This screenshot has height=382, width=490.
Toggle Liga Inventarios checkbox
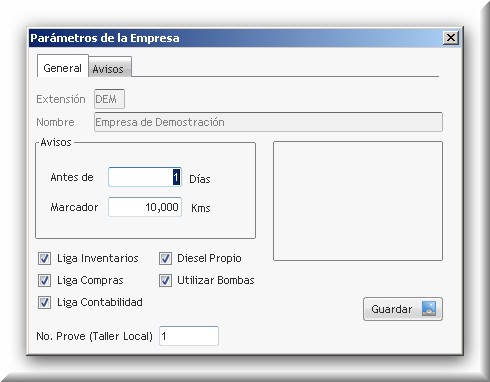[44, 258]
